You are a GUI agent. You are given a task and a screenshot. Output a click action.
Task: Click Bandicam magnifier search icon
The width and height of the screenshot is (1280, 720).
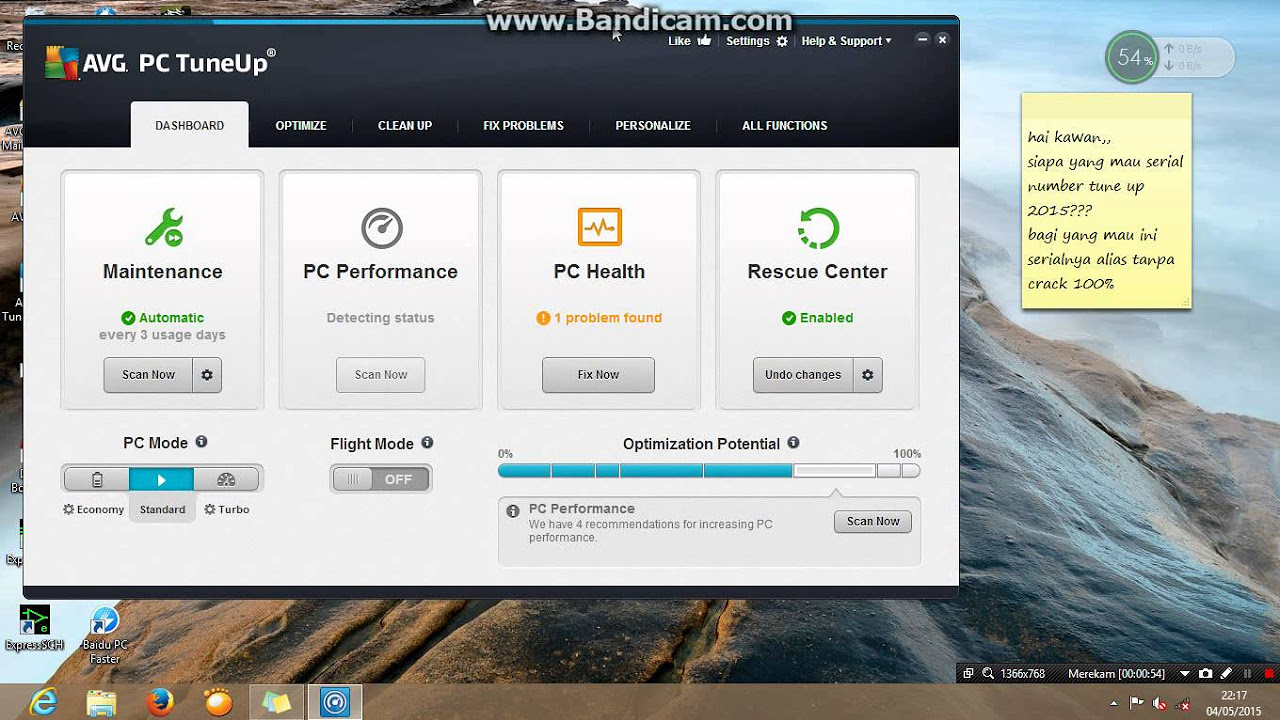pos(988,674)
